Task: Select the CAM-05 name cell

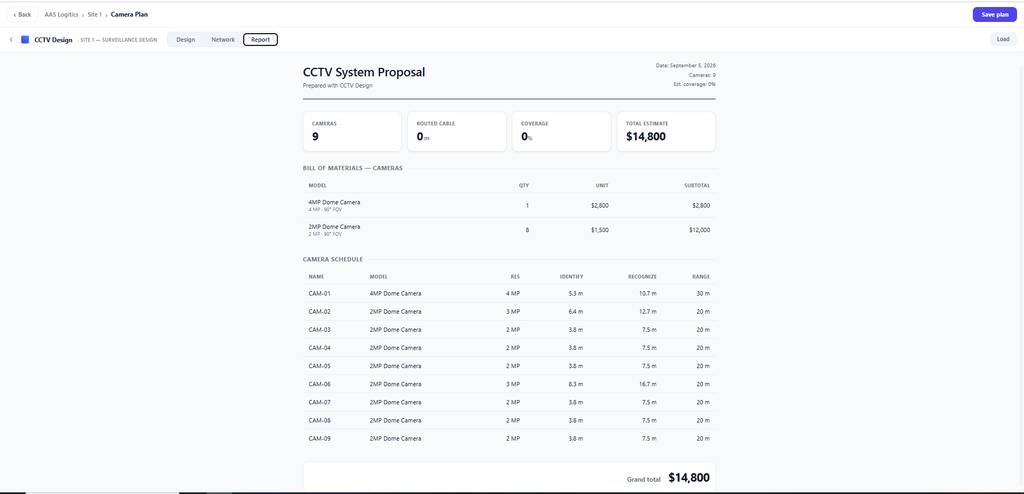Action: tap(319, 366)
